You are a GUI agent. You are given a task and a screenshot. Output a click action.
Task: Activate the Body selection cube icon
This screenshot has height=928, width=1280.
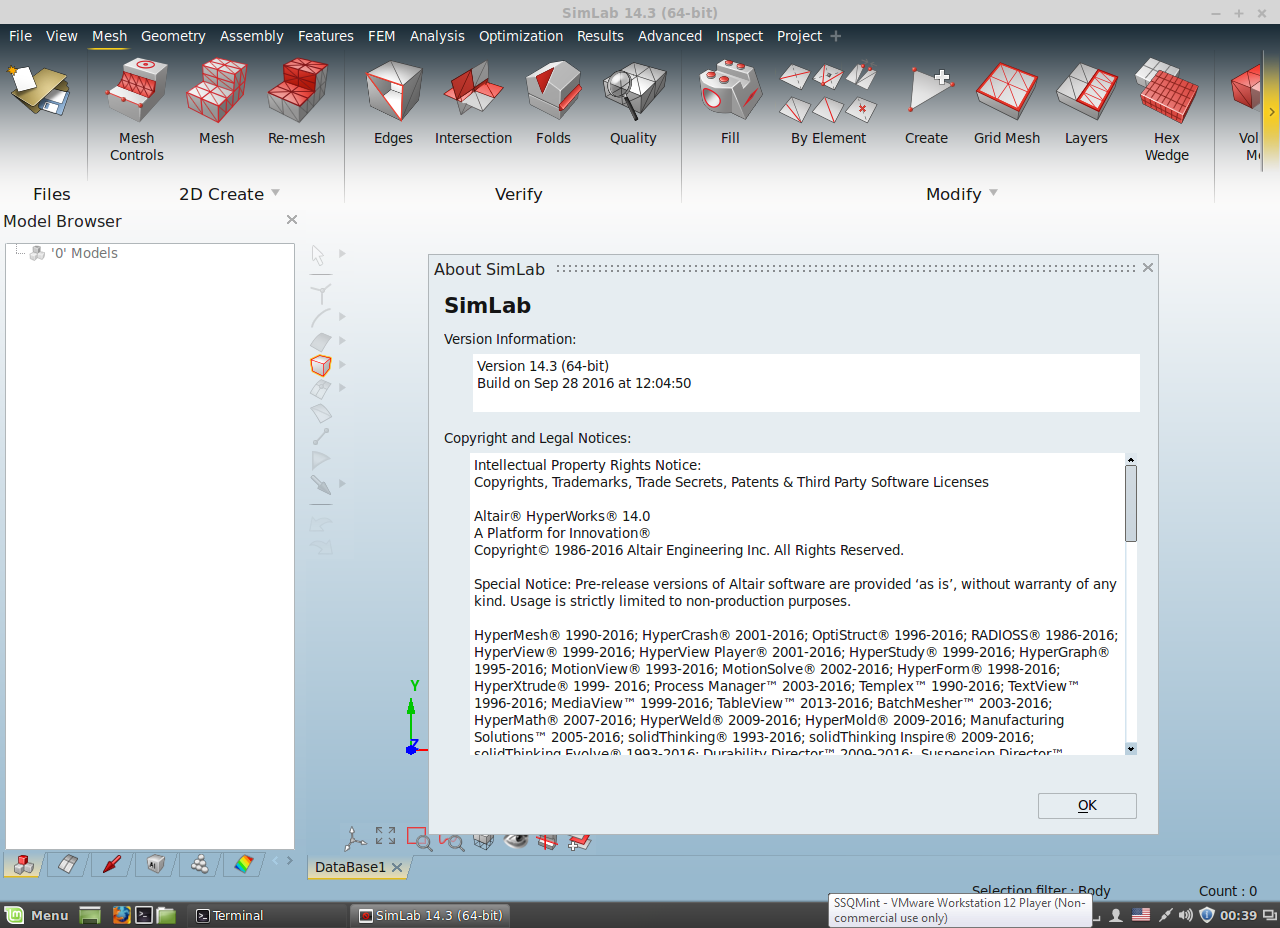(x=321, y=365)
